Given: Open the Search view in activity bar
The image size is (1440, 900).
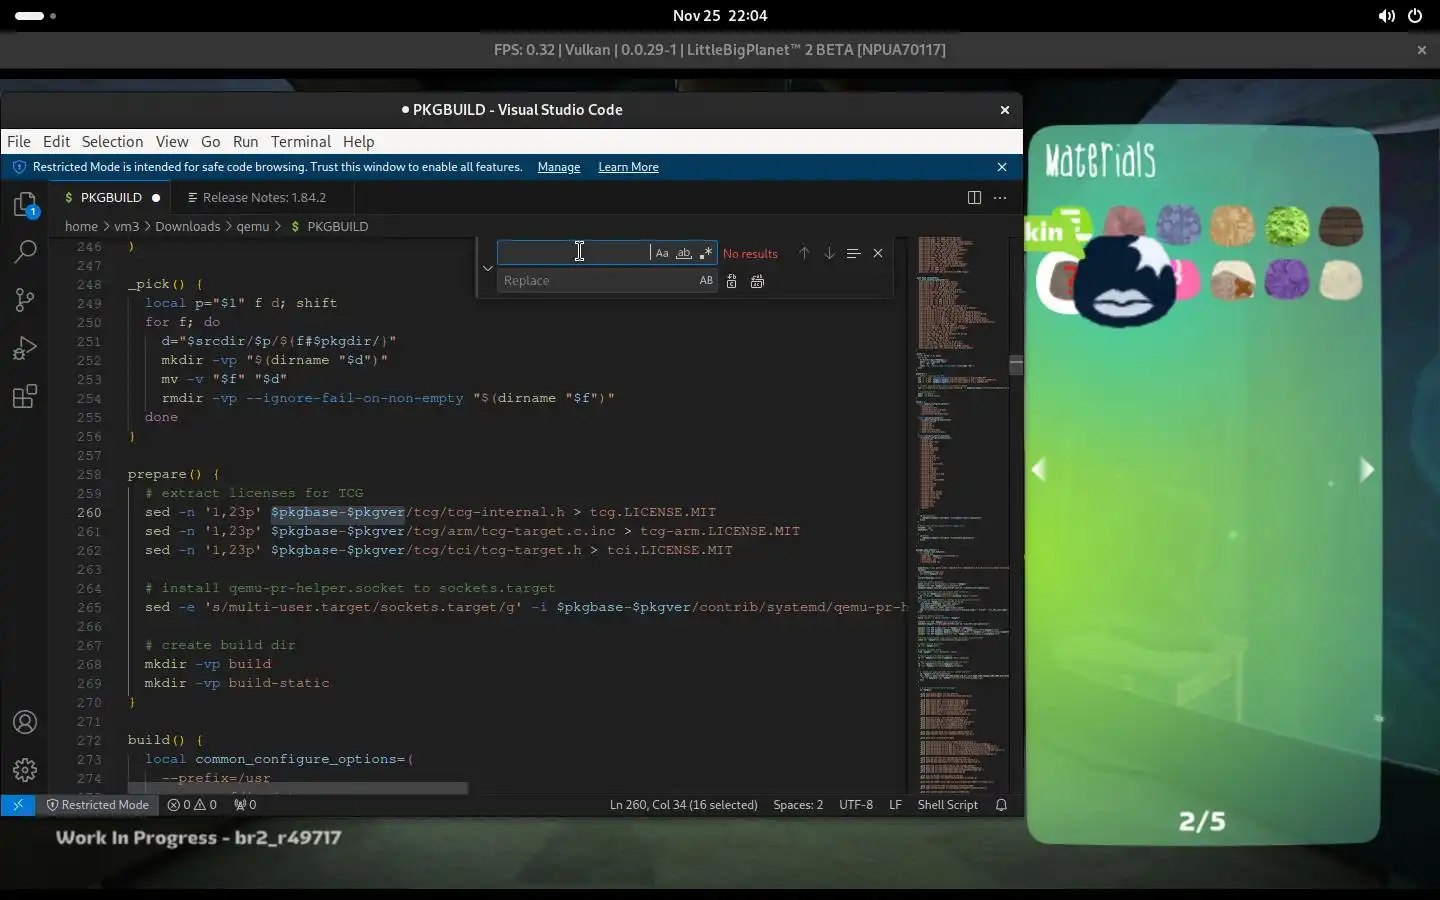Looking at the screenshot, I should click(25, 252).
